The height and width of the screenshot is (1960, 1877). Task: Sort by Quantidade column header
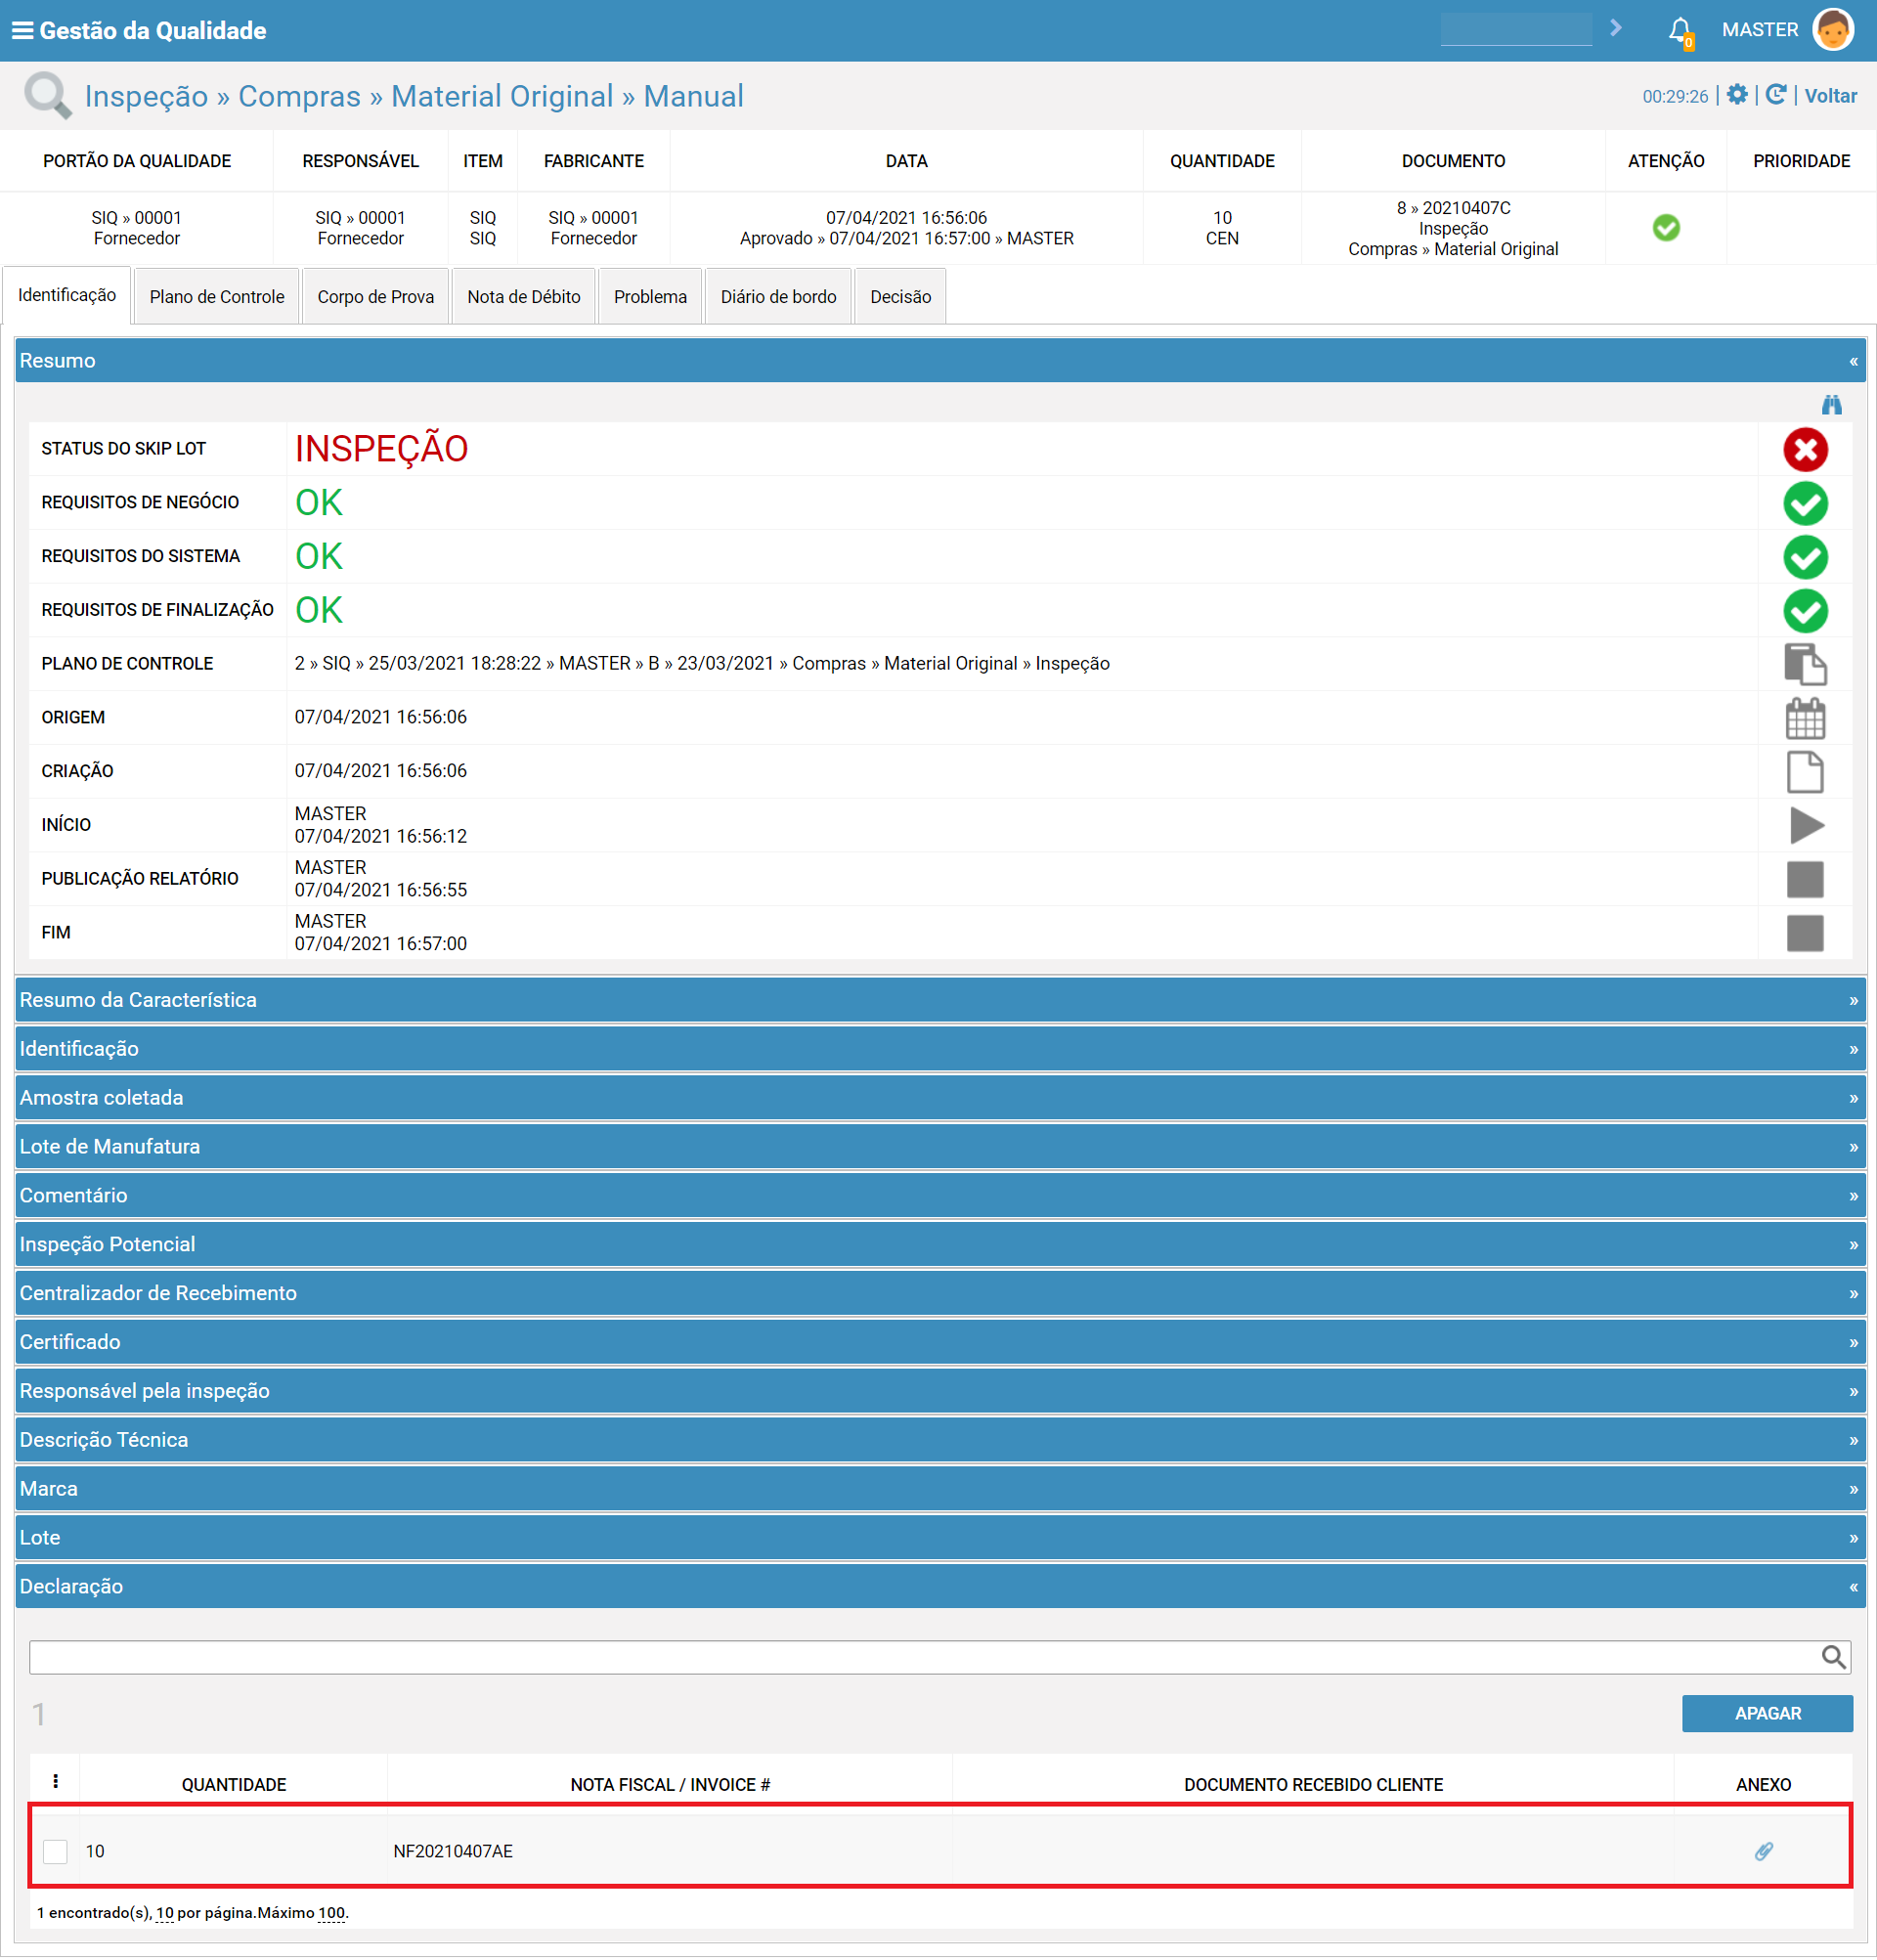234,1785
